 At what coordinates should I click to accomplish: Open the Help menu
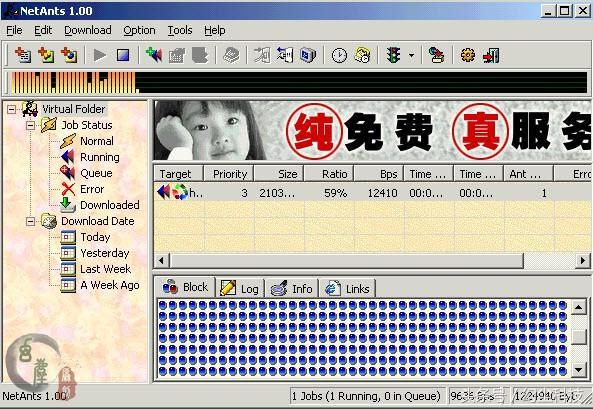click(x=215, y=30)
